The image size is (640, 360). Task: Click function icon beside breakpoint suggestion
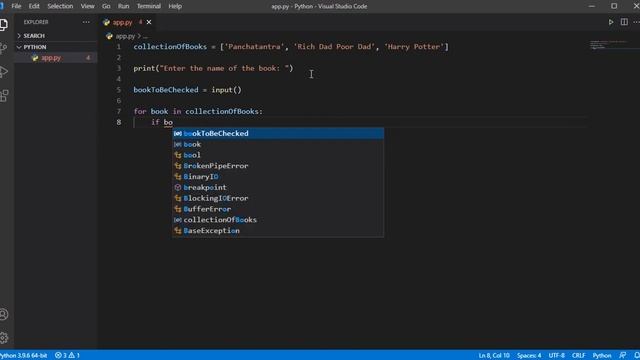pyautogui.click(x=178, y=187)
